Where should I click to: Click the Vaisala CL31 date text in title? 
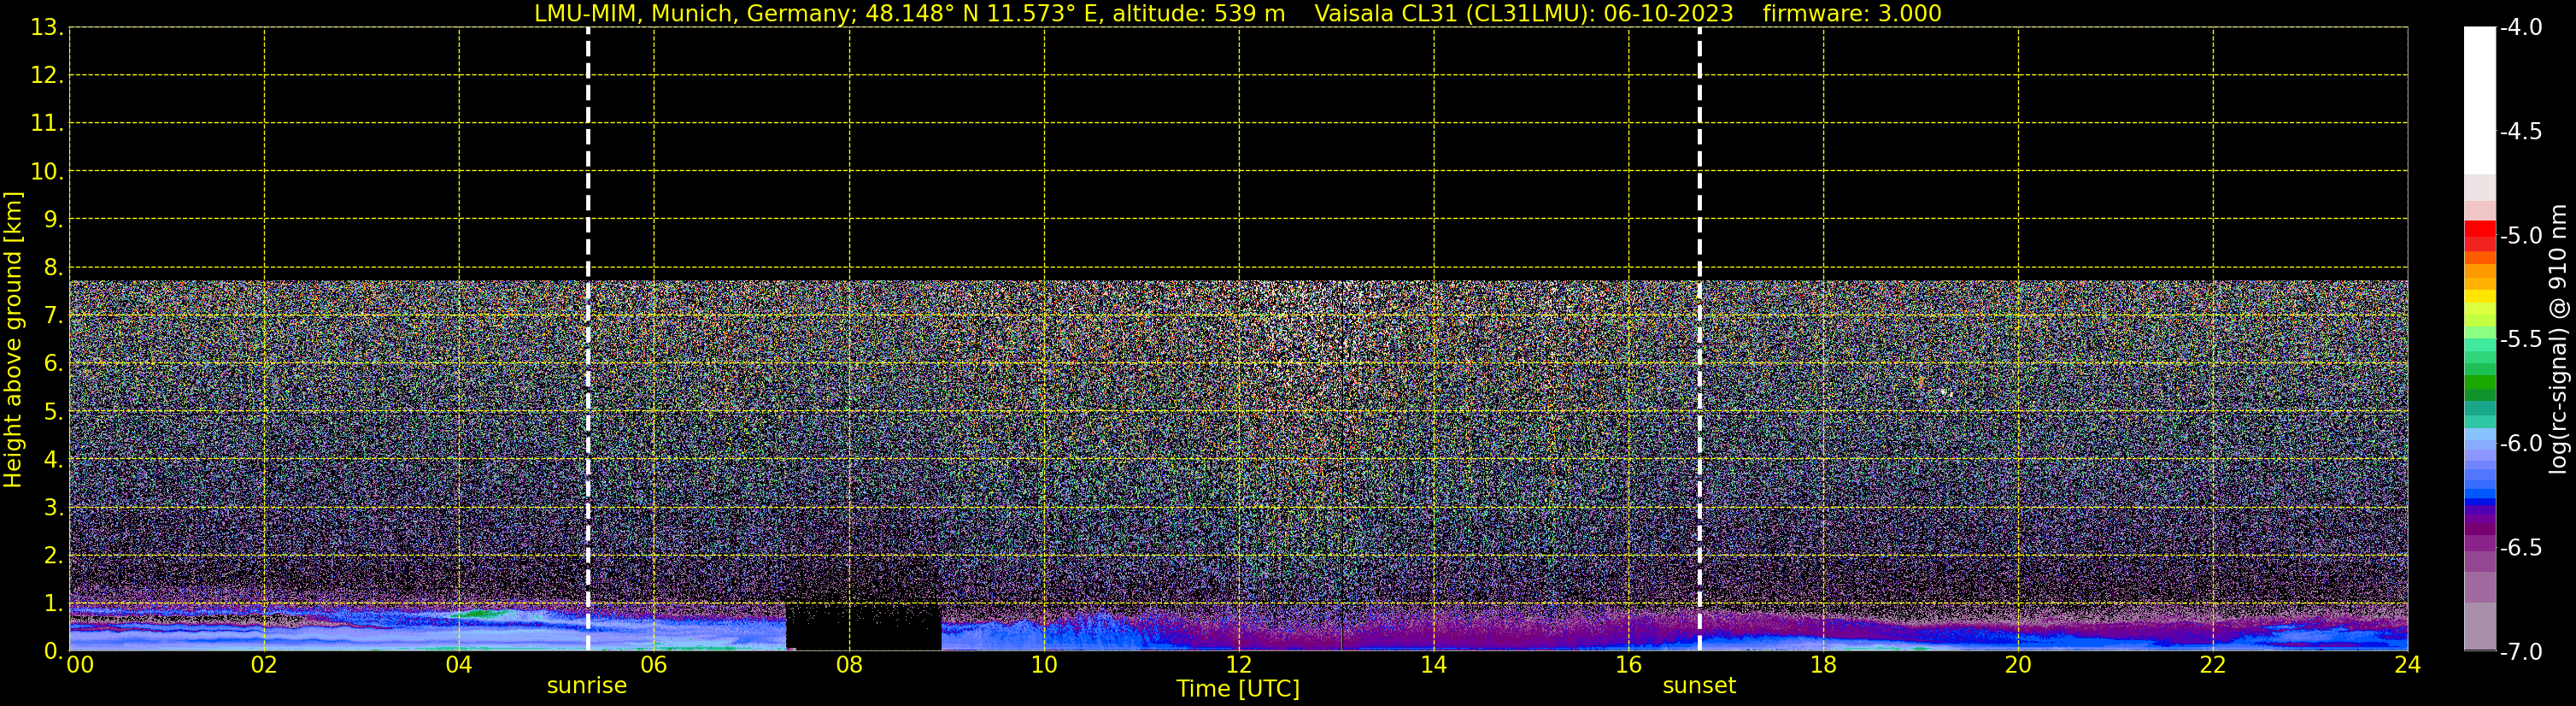point(1523,14)
